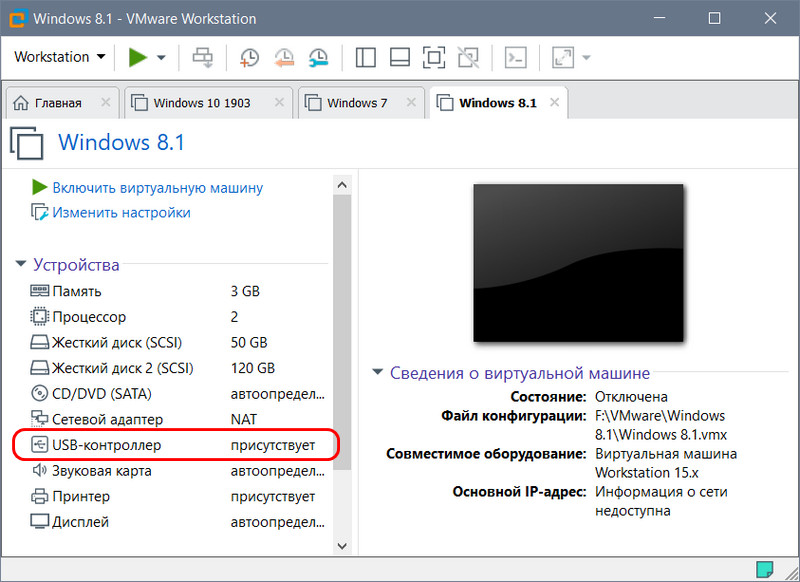This screenshot has height=582, width=800.
Task: Enter full screen mode
Action: point(434,57)
